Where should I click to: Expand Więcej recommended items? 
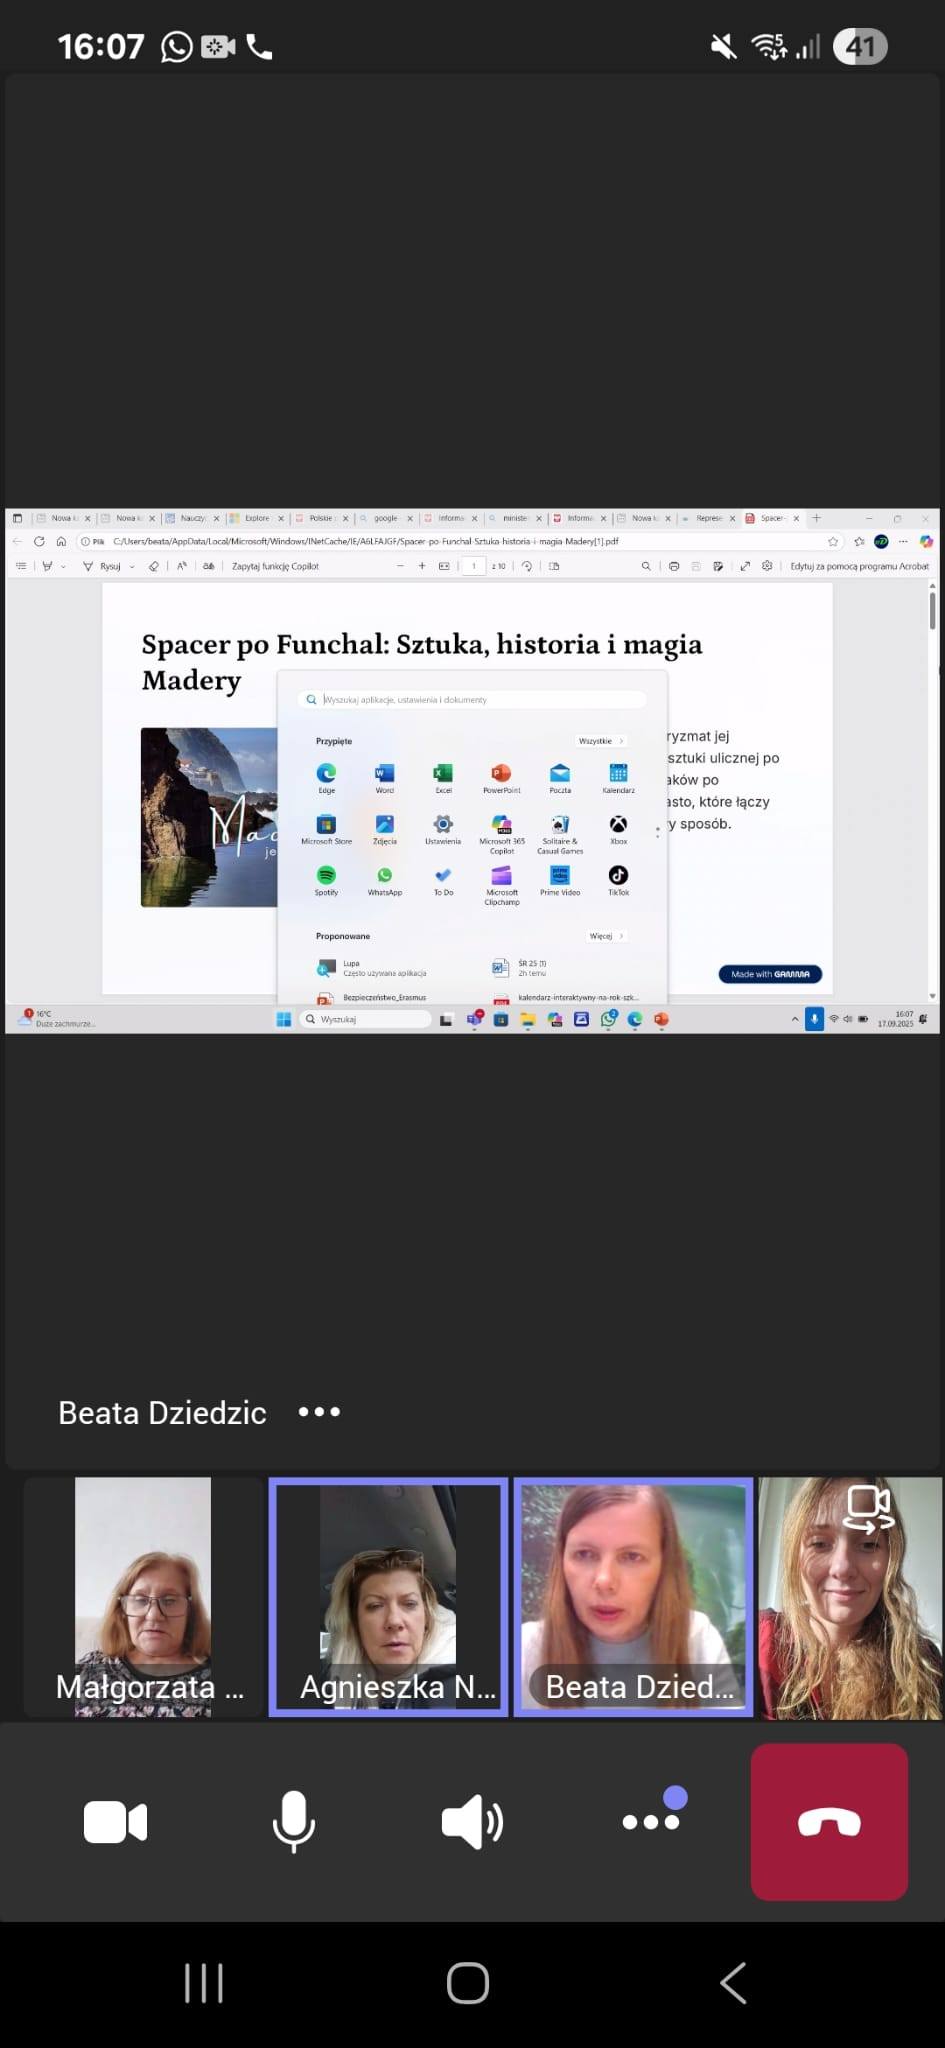[x=607, y=936]
